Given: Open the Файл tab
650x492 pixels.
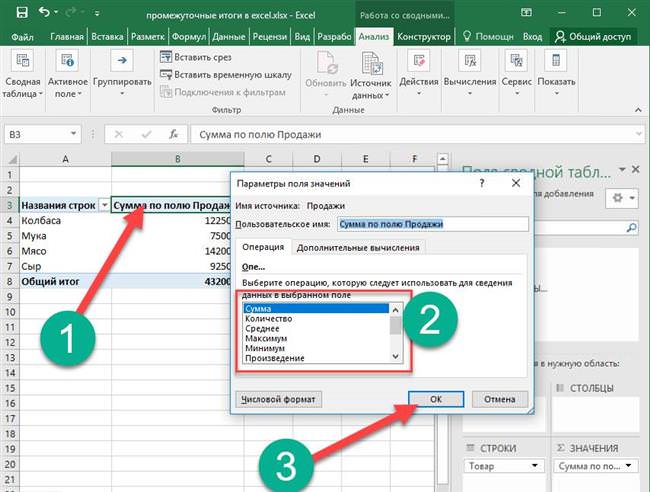Looking at the screenshot, I should pyautogui.click(x=22, y=37).
